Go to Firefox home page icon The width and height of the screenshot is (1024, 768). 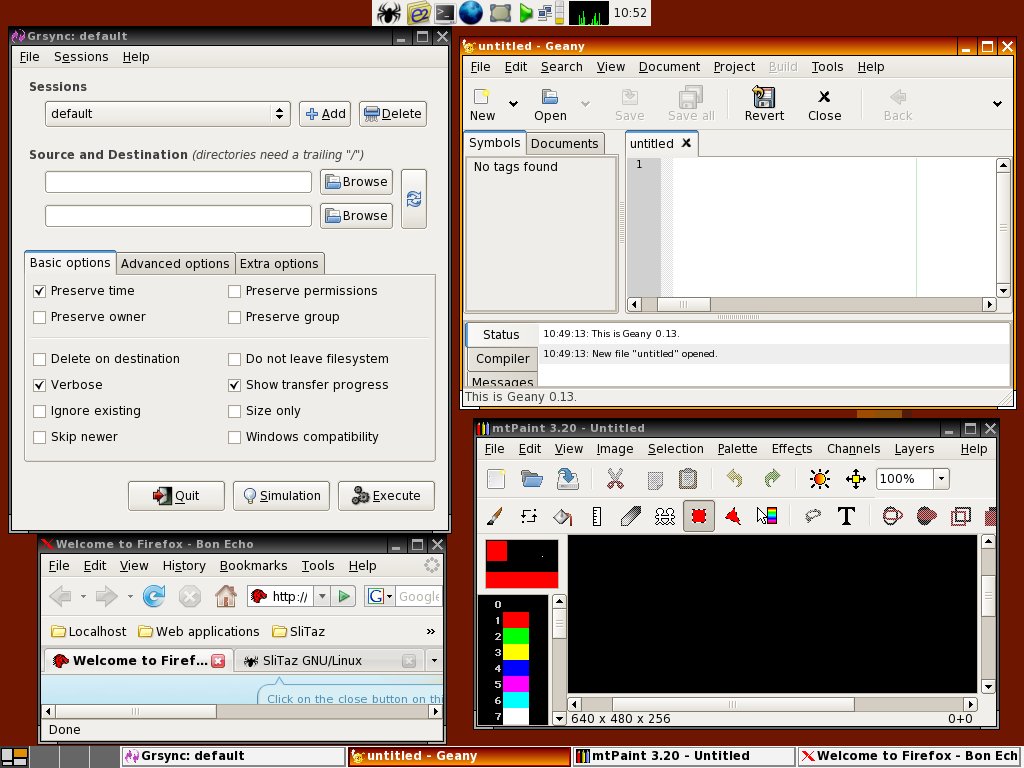pyautogui.click(x=225, y=596)
